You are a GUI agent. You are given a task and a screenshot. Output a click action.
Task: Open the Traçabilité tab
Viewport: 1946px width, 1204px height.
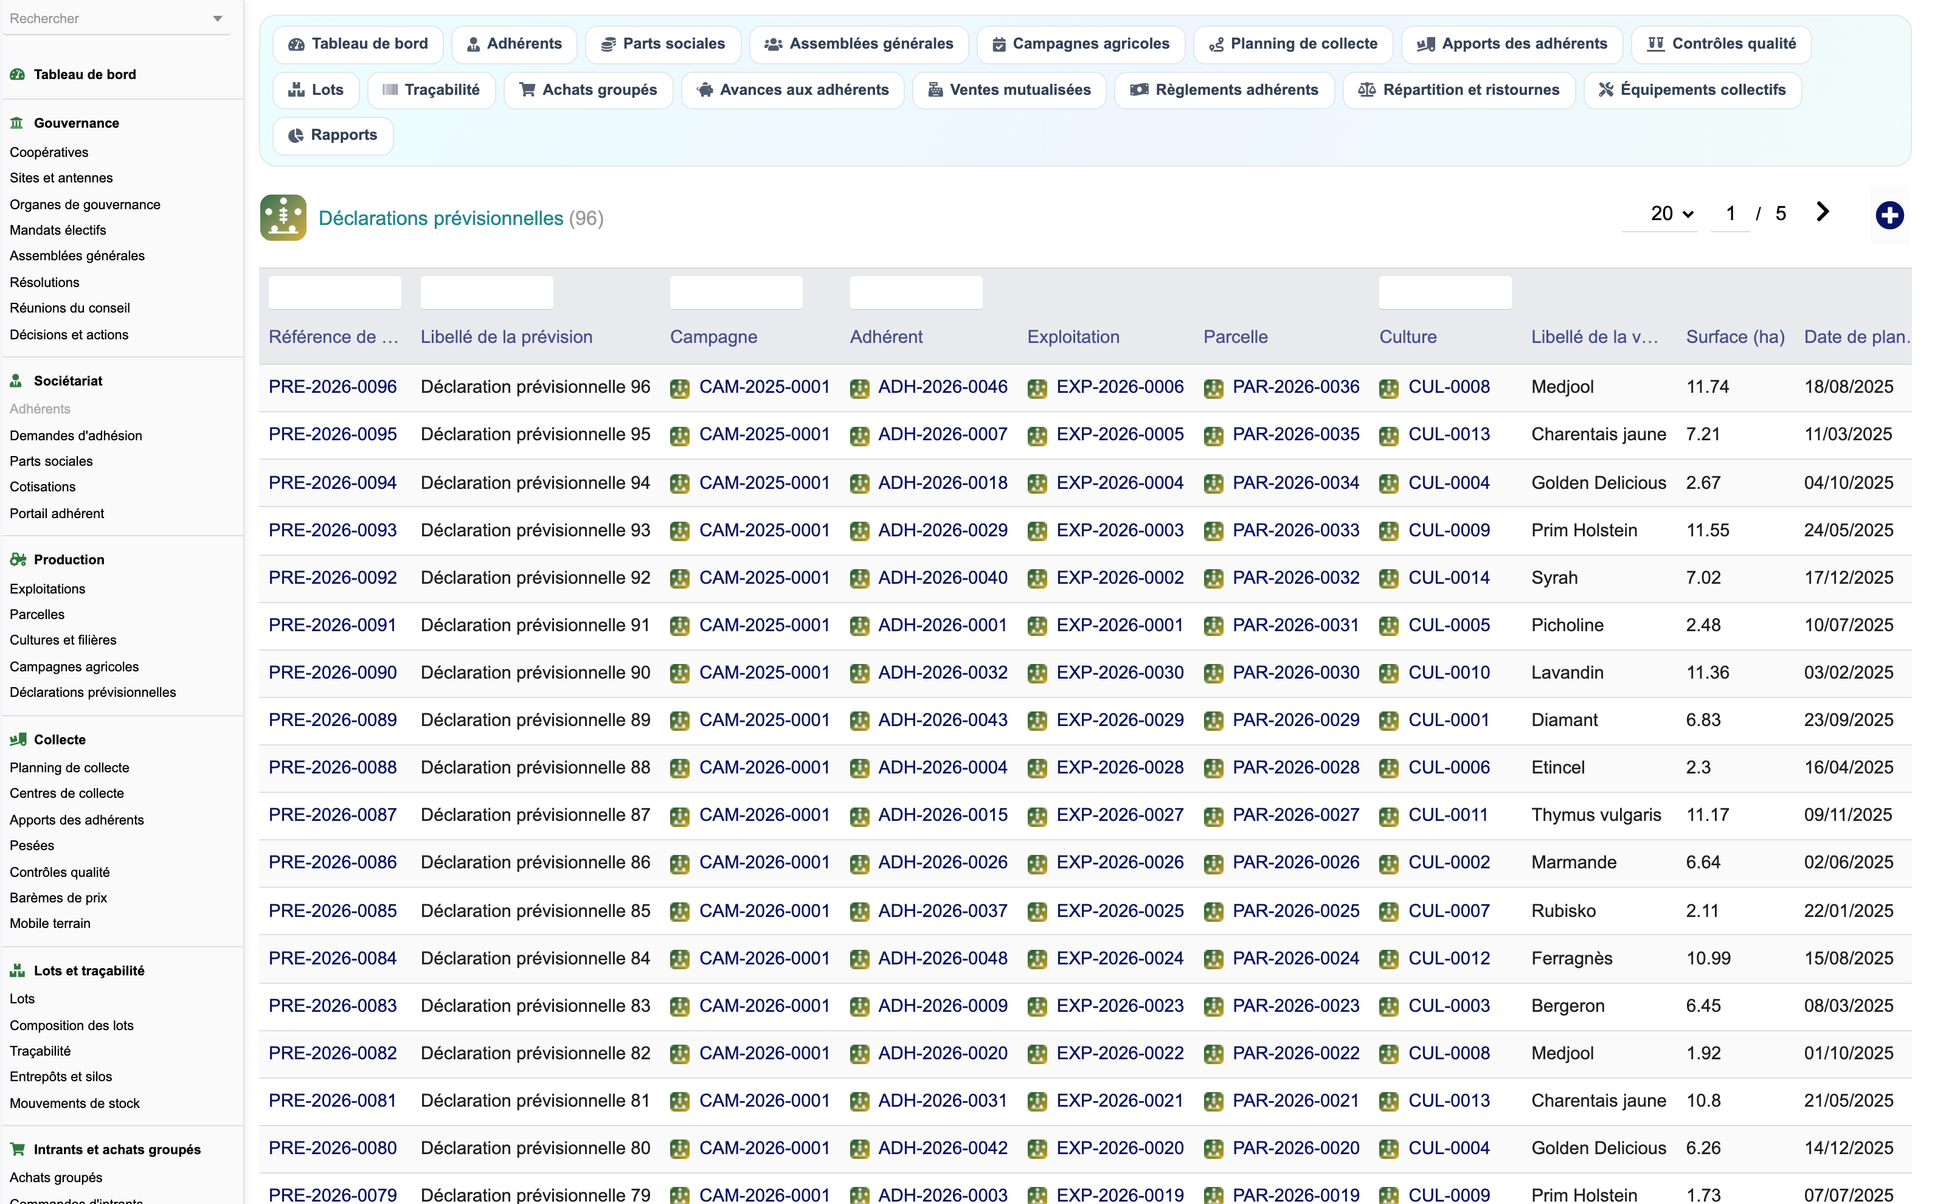point(431,90)
